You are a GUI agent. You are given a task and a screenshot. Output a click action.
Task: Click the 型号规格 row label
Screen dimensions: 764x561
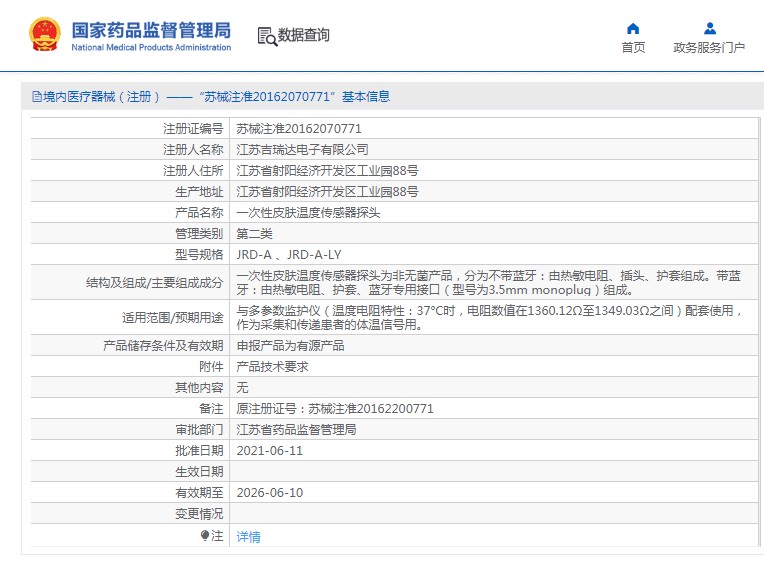tap(199, 254)
